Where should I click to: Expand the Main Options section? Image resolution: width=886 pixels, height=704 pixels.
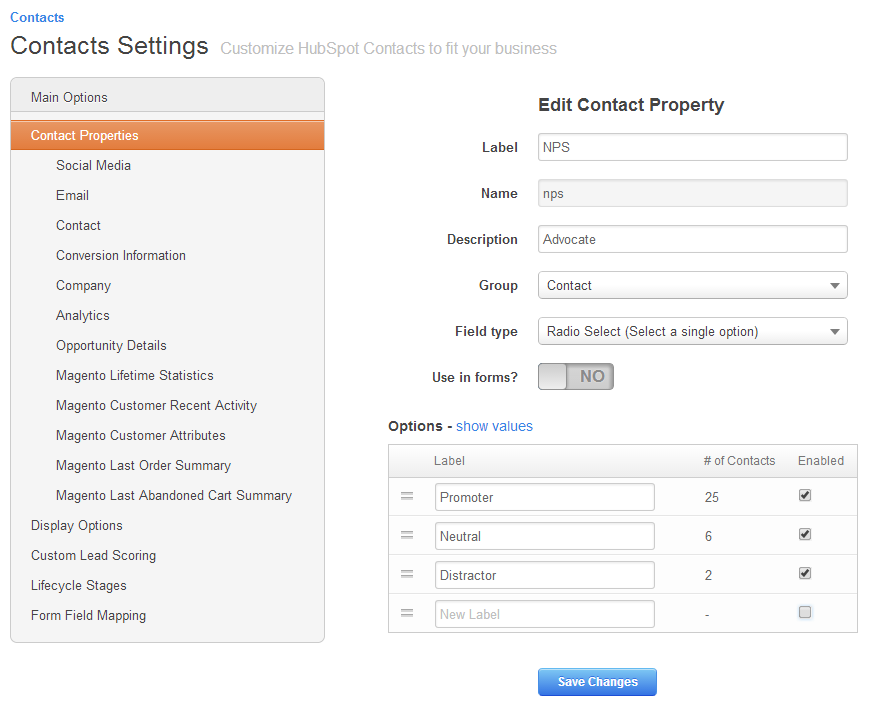[167, 97]
